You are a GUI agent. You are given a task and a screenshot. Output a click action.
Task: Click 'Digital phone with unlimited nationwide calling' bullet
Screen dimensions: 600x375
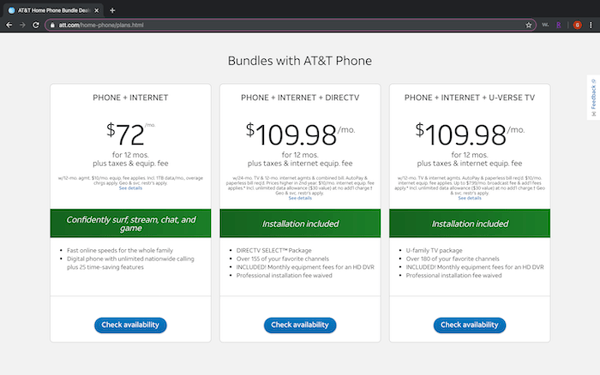[x=130, y=263]
